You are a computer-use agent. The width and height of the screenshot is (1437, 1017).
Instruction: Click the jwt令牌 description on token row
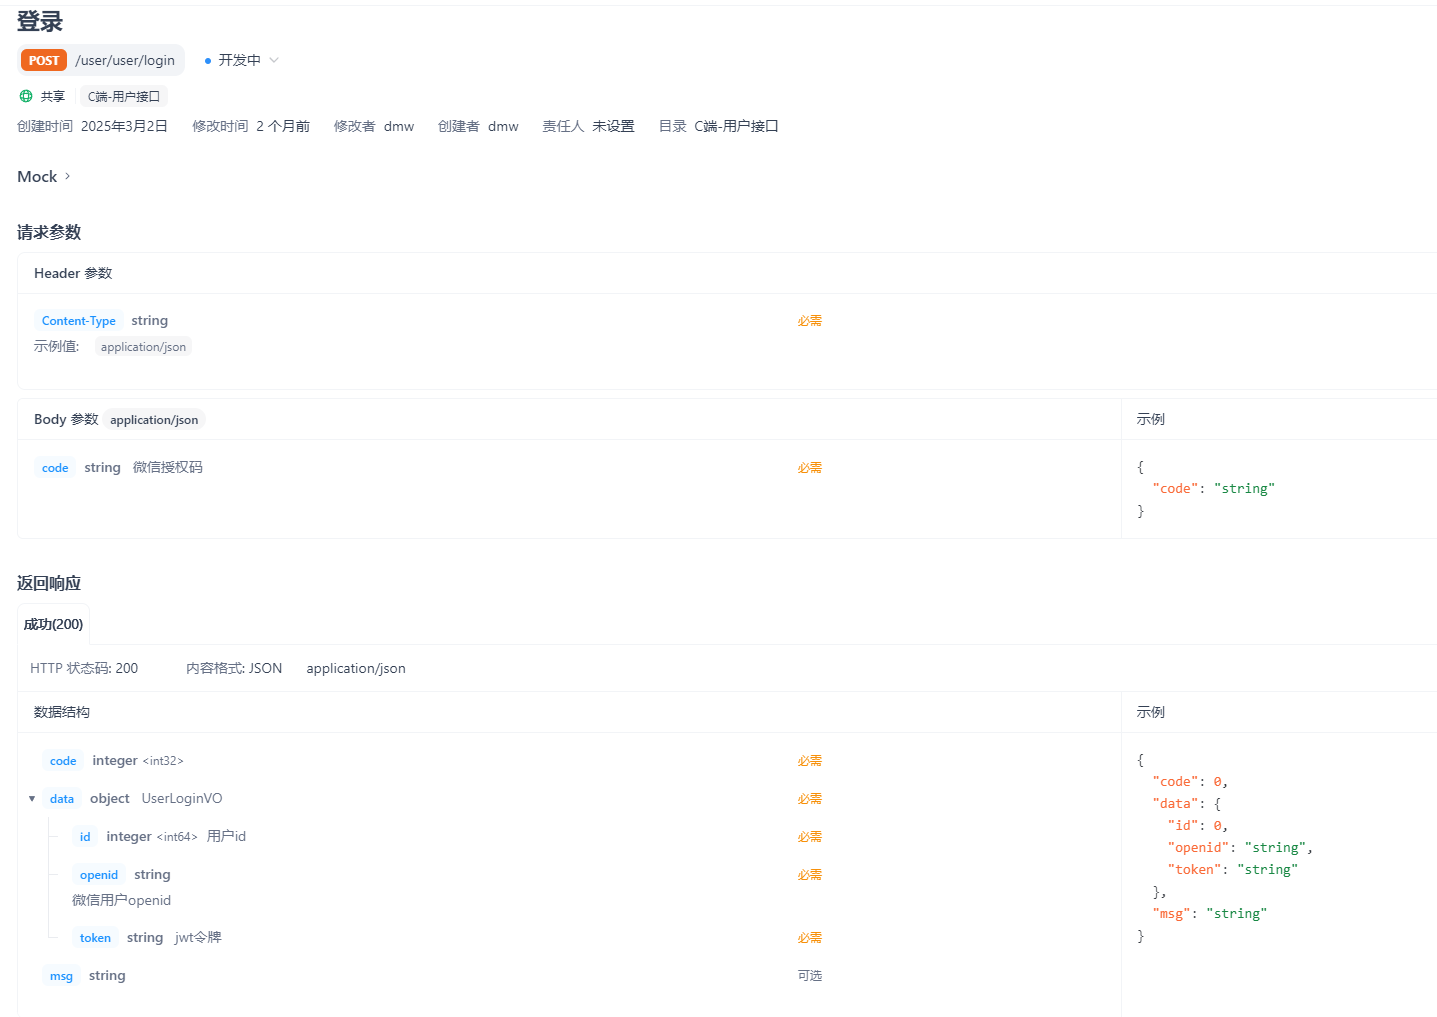coord(198,937)
